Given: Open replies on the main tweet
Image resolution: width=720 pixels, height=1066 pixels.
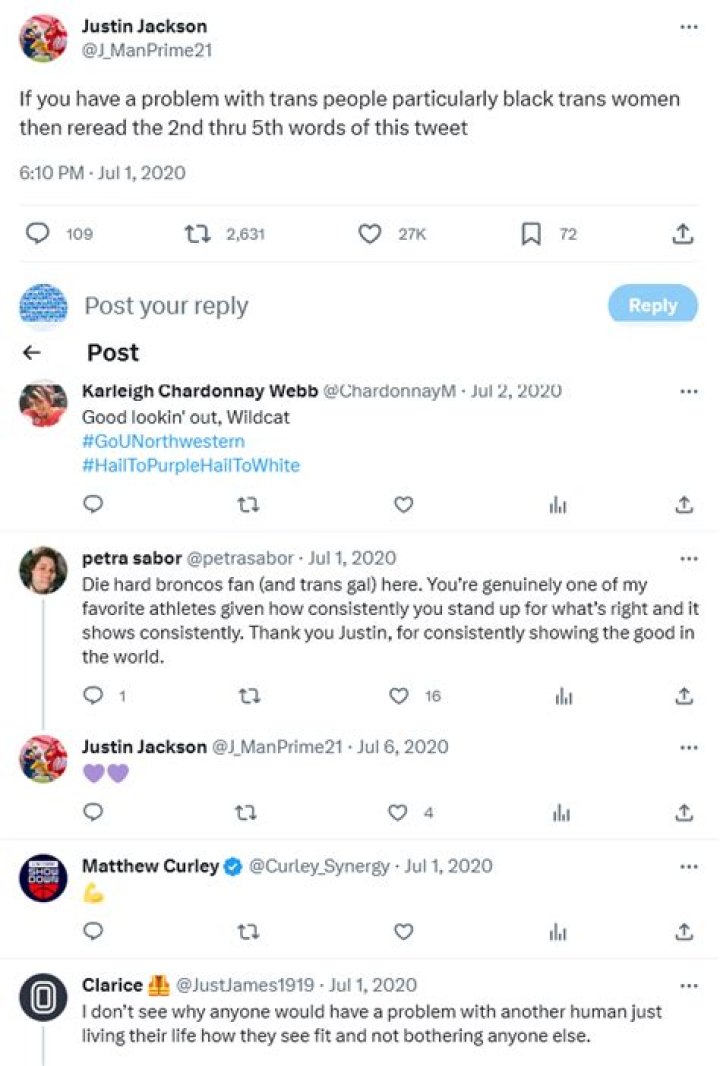Looking at the screenshot, I should click(37, 234).
